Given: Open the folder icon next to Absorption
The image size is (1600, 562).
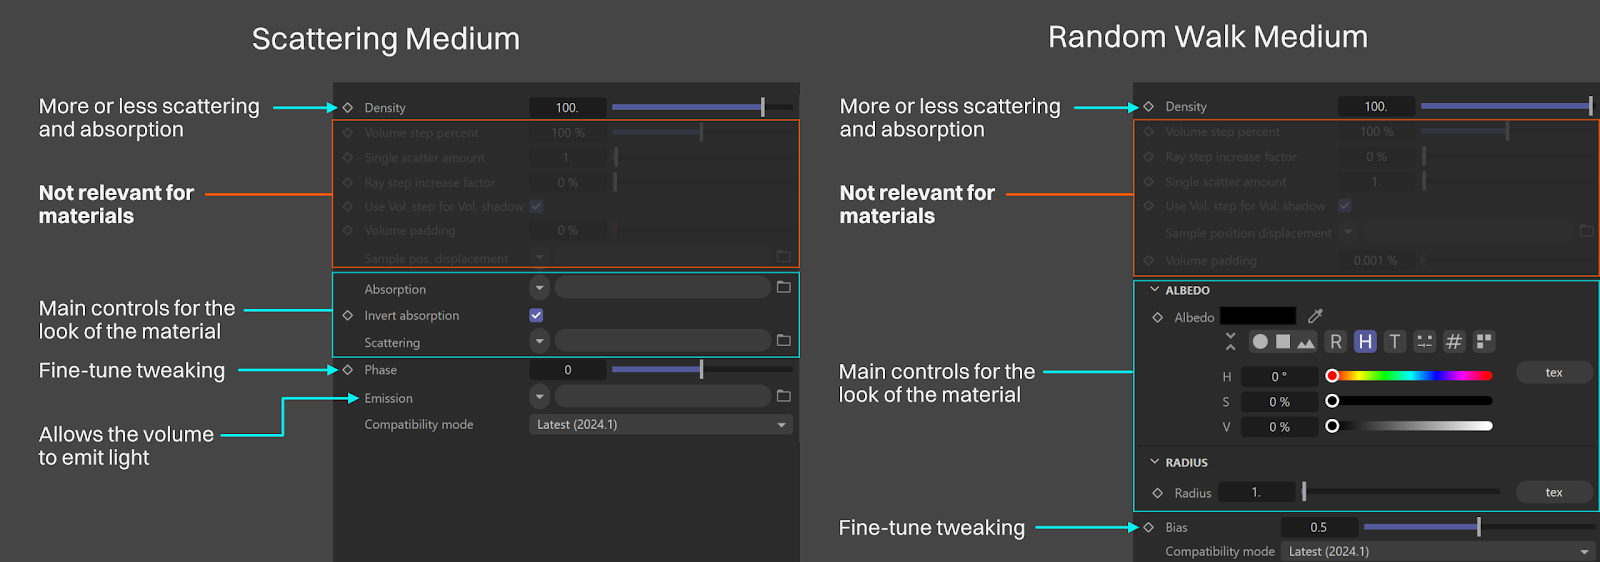Looking at the screenshot, I should point(784,288).
